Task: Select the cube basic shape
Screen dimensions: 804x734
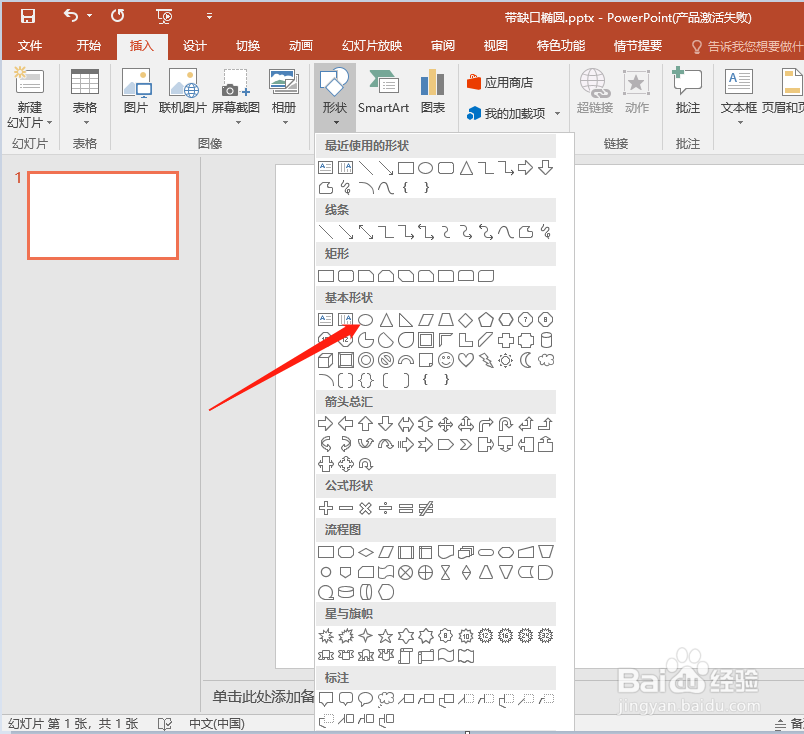Action: (326, 360)
